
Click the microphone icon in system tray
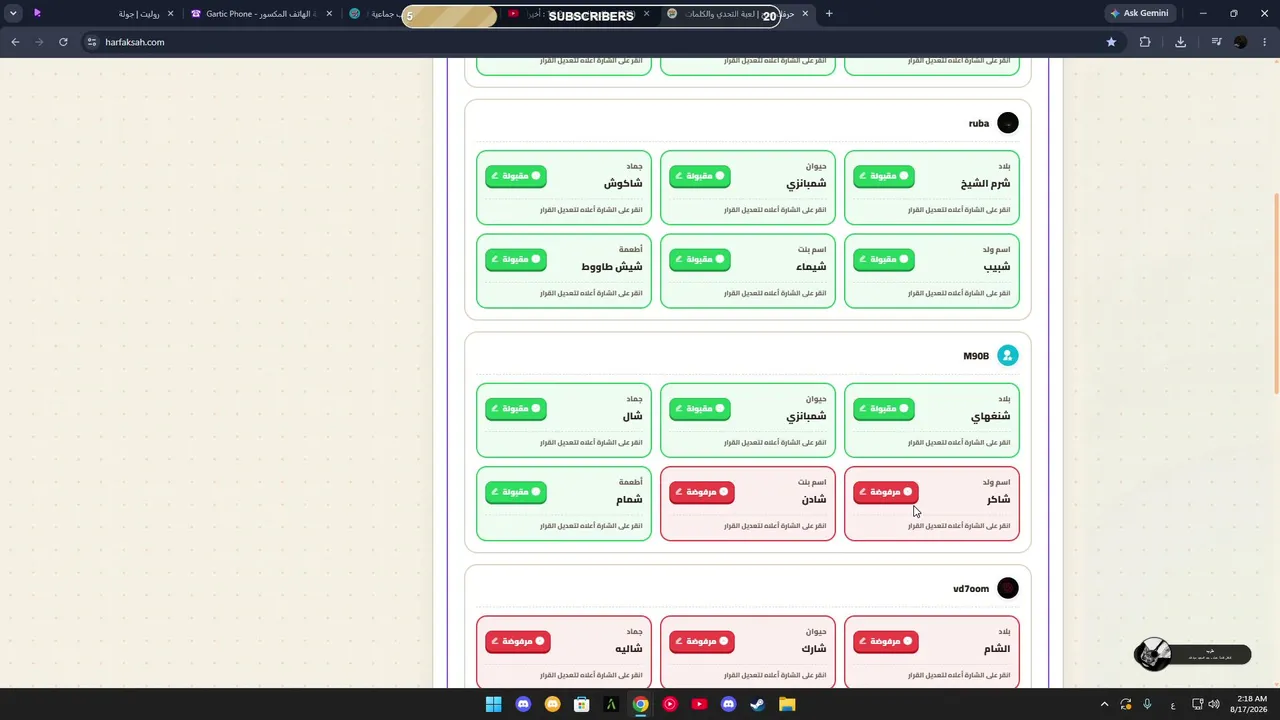1147,704
